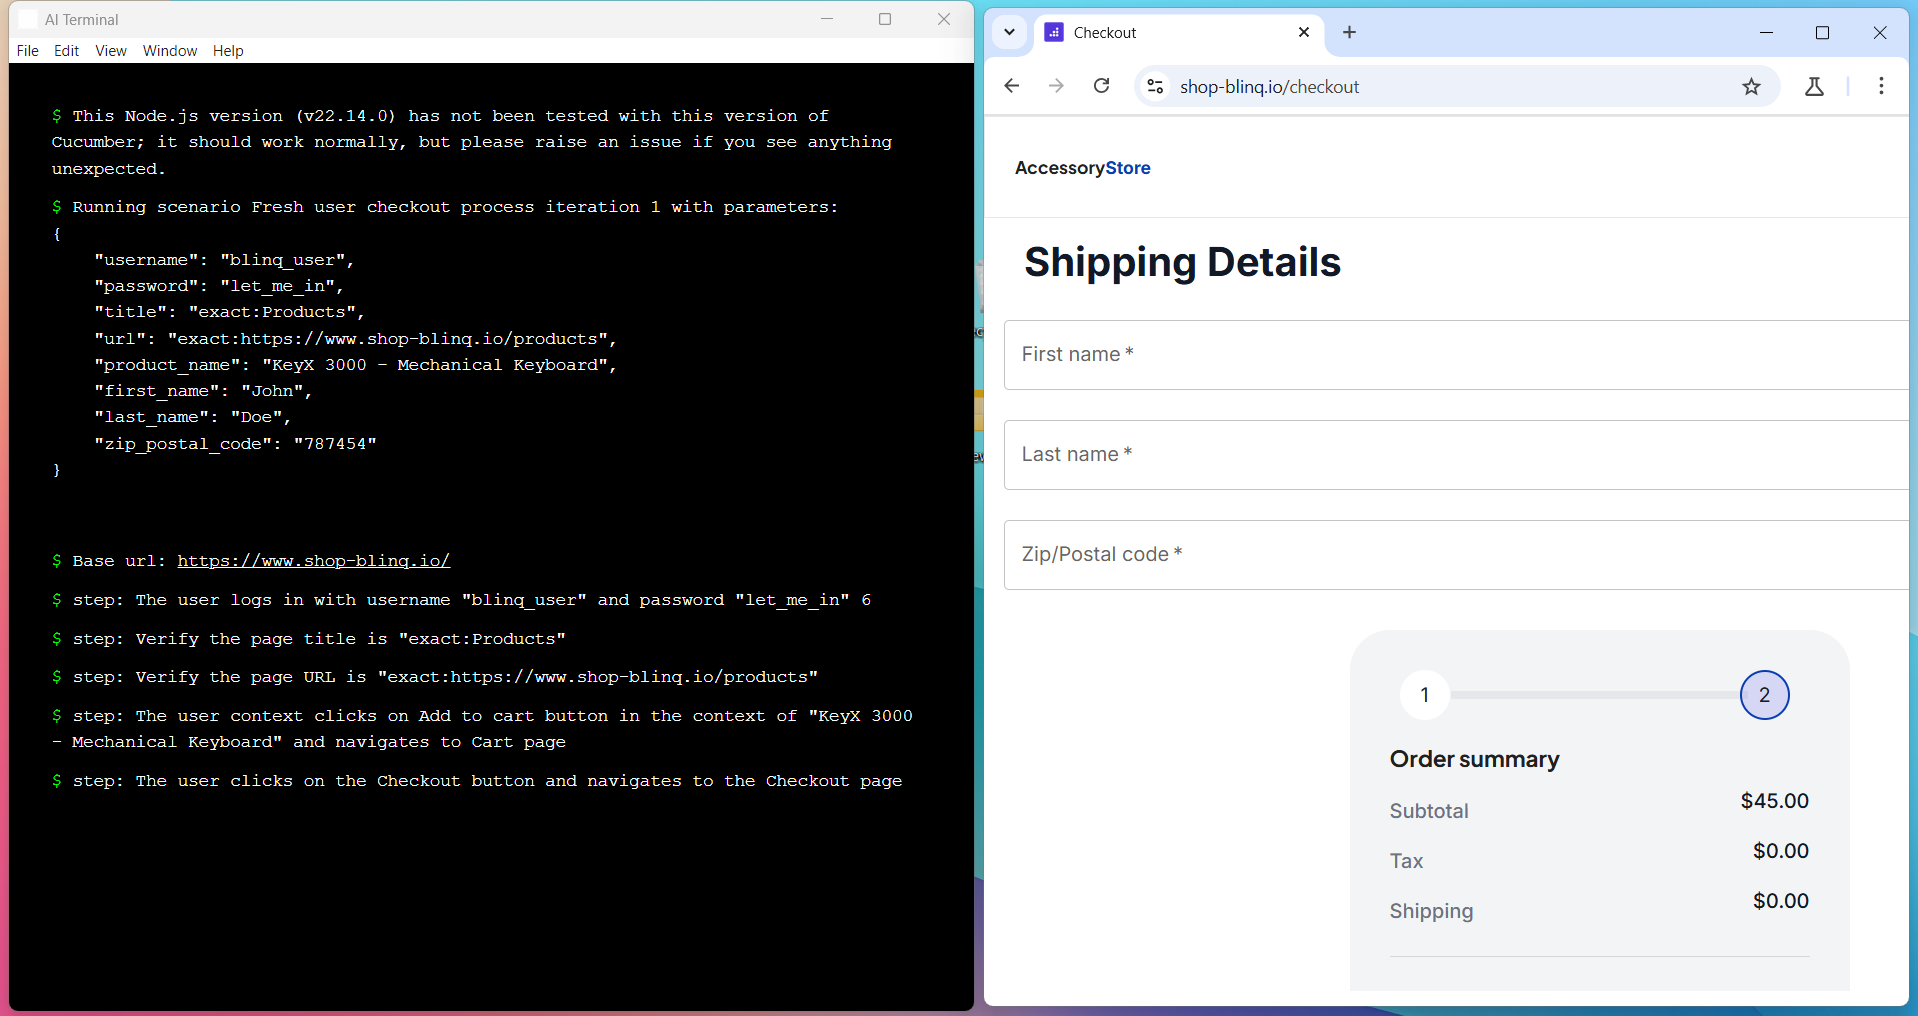Focus the First name input field
This screenshot has height=1016, width=1918.
pyautogui.click(x=1455, y=355)
